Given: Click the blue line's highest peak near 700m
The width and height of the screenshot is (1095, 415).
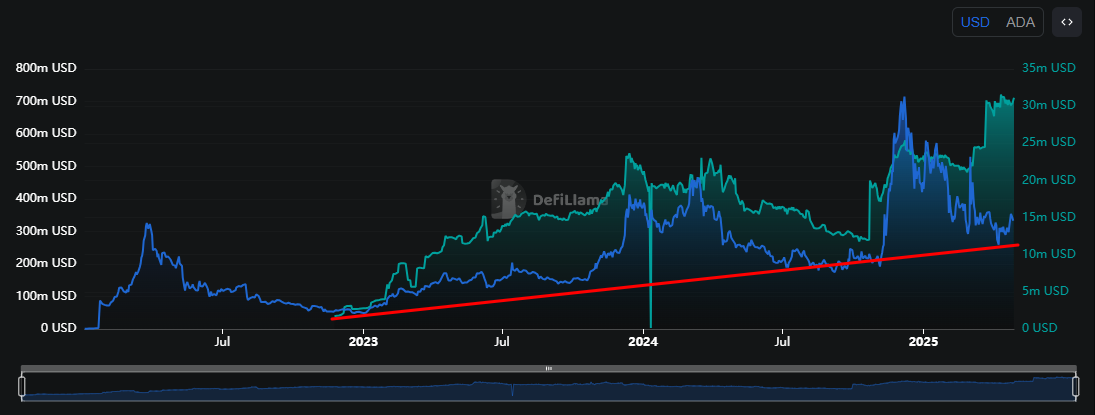Looking at the screenshot, I should 904,99.
